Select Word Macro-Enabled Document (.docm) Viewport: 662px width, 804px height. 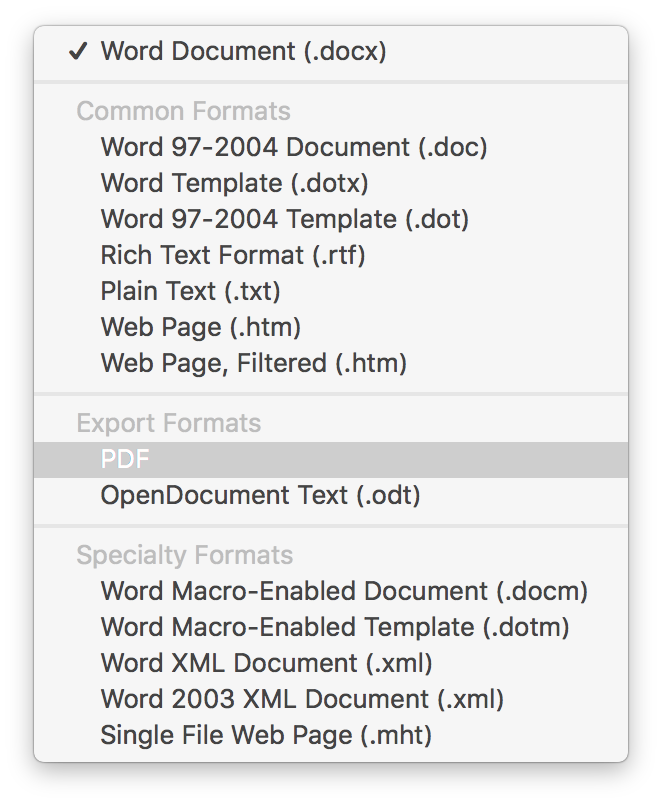[331, 591]
